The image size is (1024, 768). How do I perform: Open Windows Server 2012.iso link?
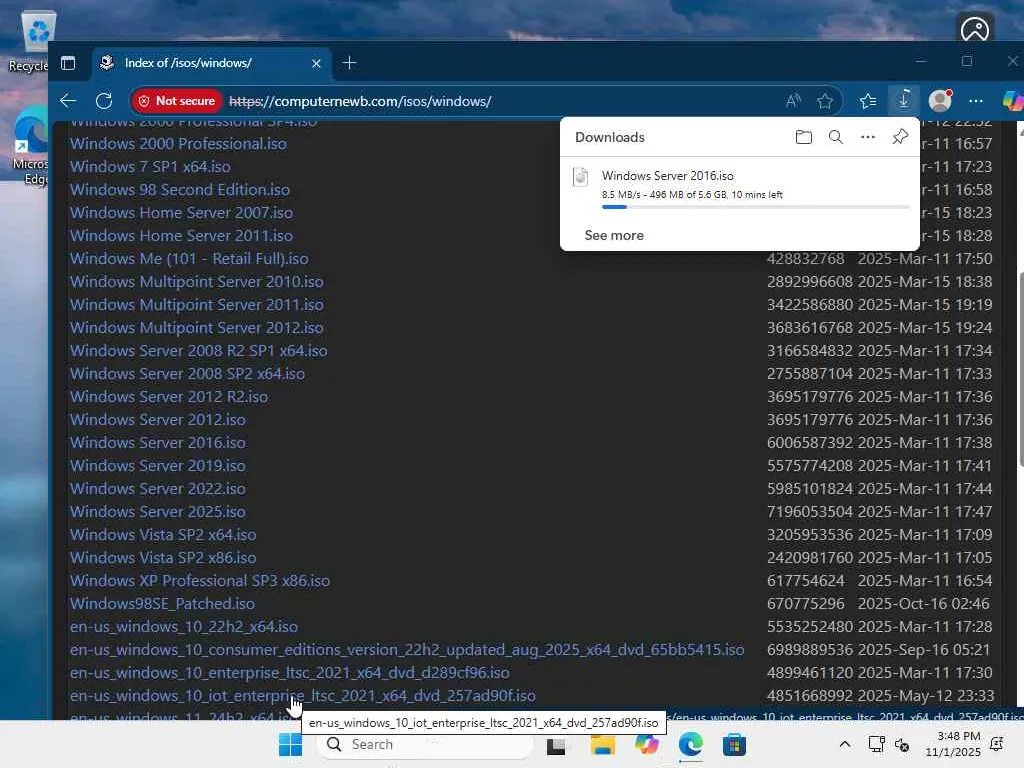(x=158, y=419)
